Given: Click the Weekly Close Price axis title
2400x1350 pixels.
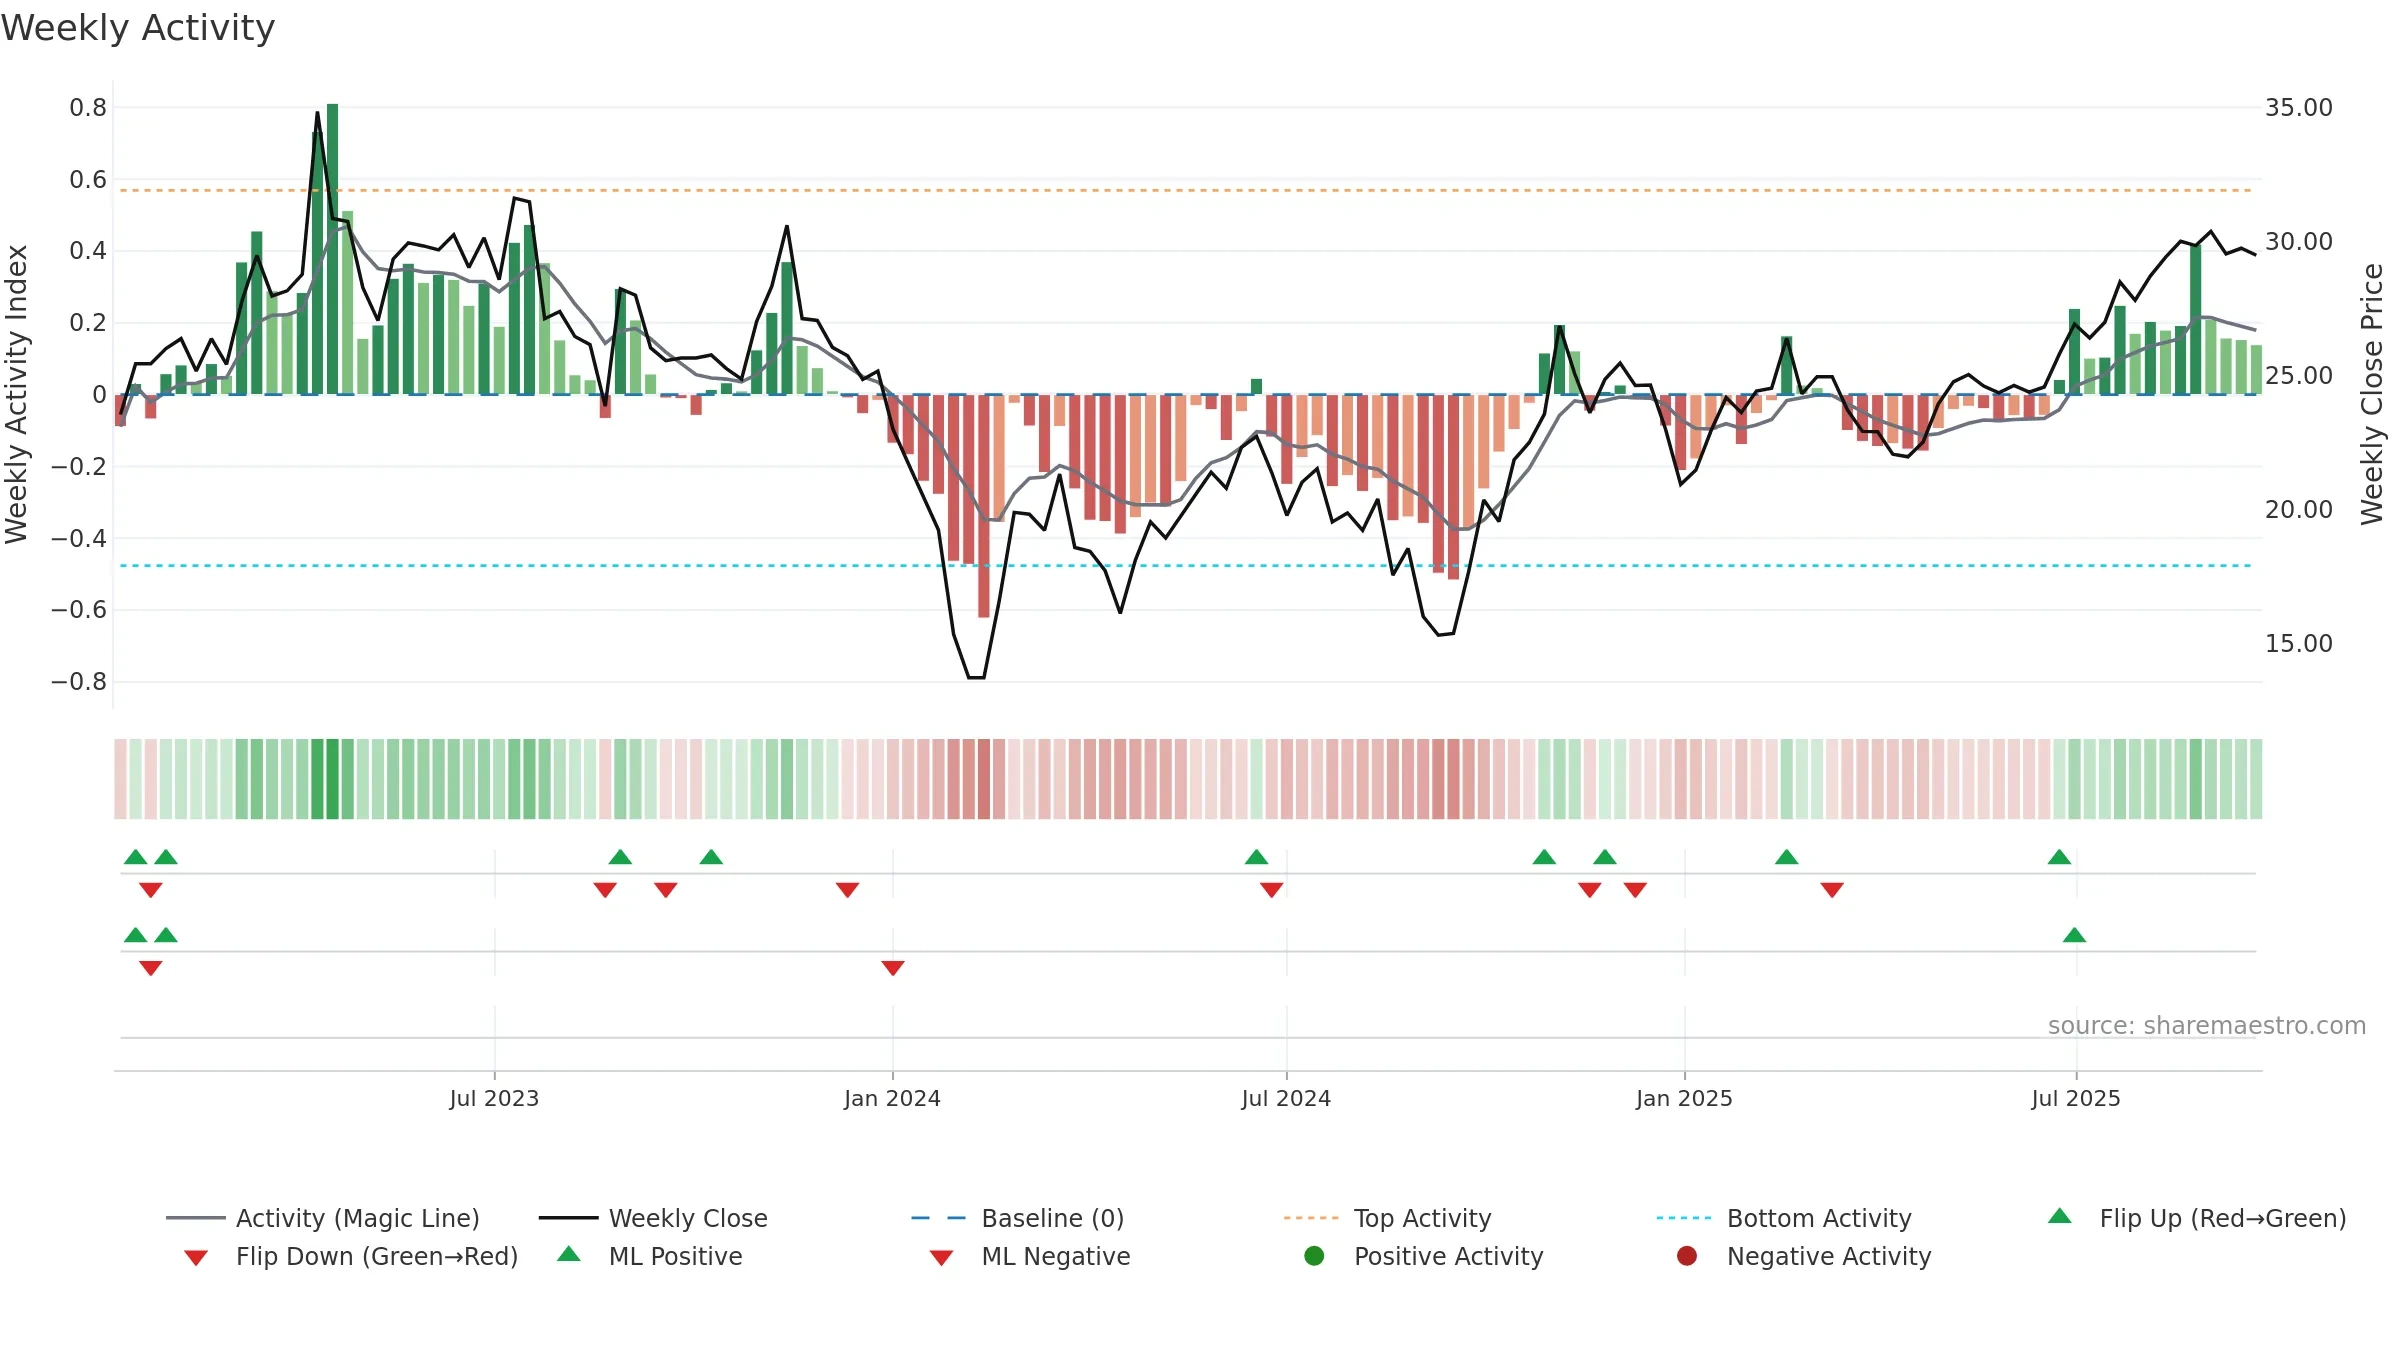Looking at the screenshot, I should (x=2372, y=394).
